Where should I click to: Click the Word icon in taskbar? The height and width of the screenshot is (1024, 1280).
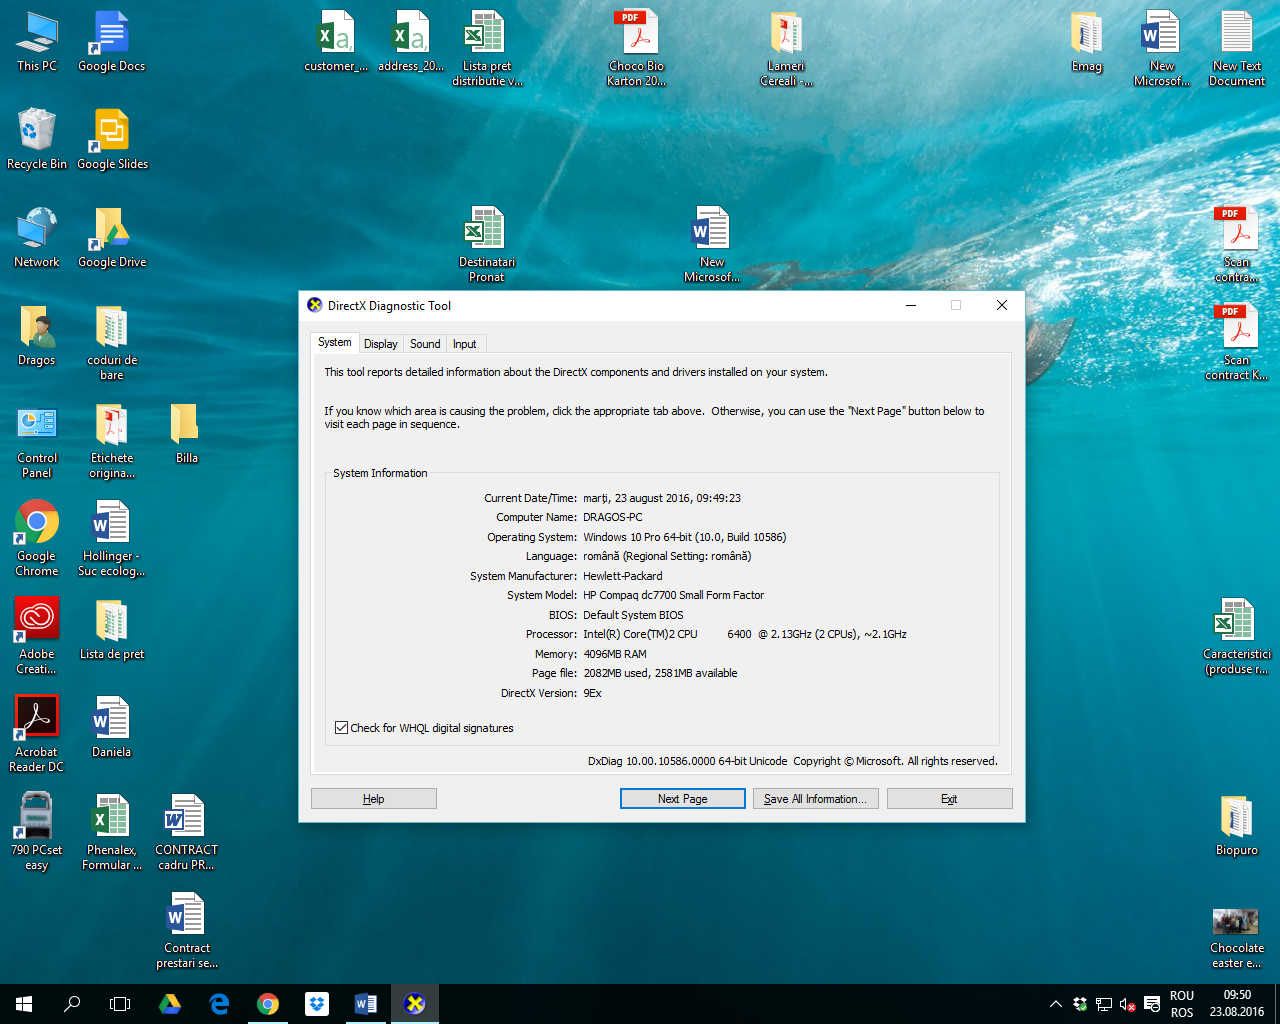(366, 1004)
